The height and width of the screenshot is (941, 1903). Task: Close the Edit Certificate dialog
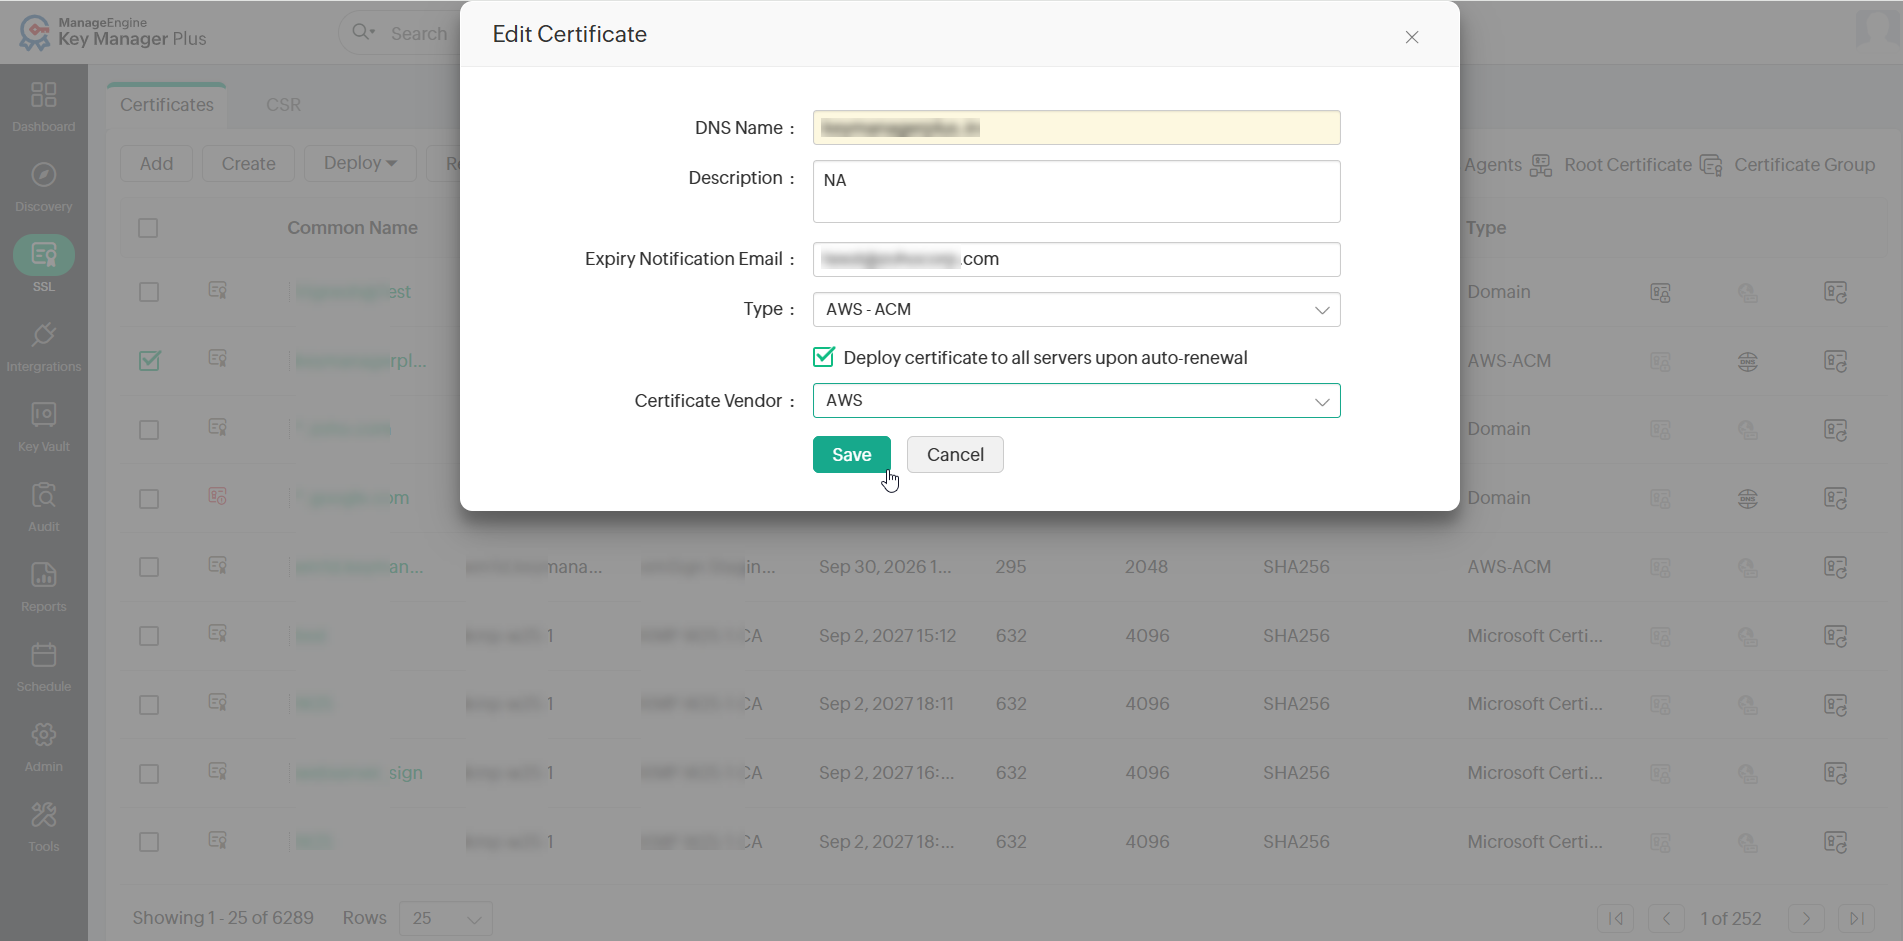click(1412, 37)
